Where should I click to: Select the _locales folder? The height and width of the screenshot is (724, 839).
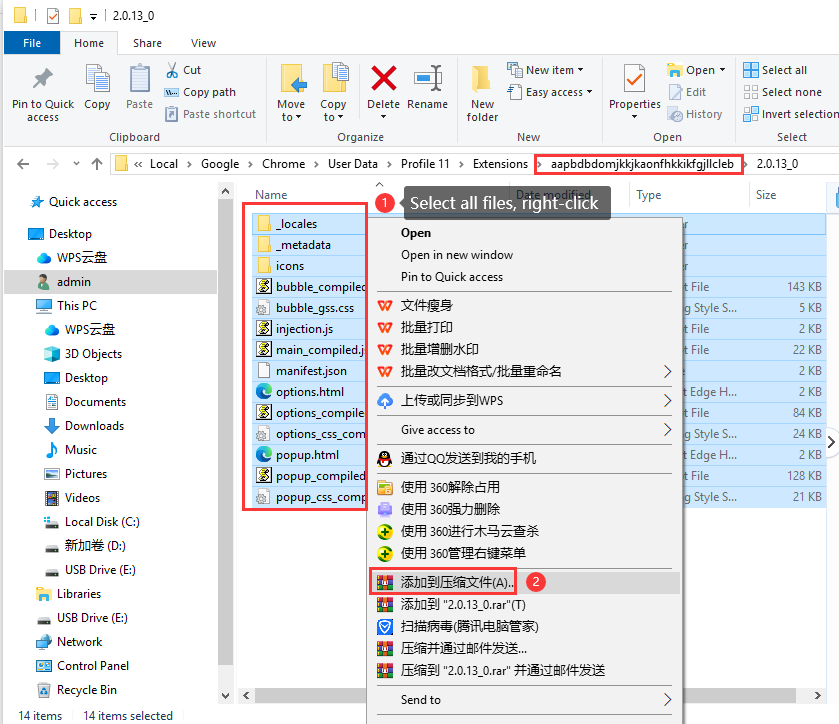point(296,224)
